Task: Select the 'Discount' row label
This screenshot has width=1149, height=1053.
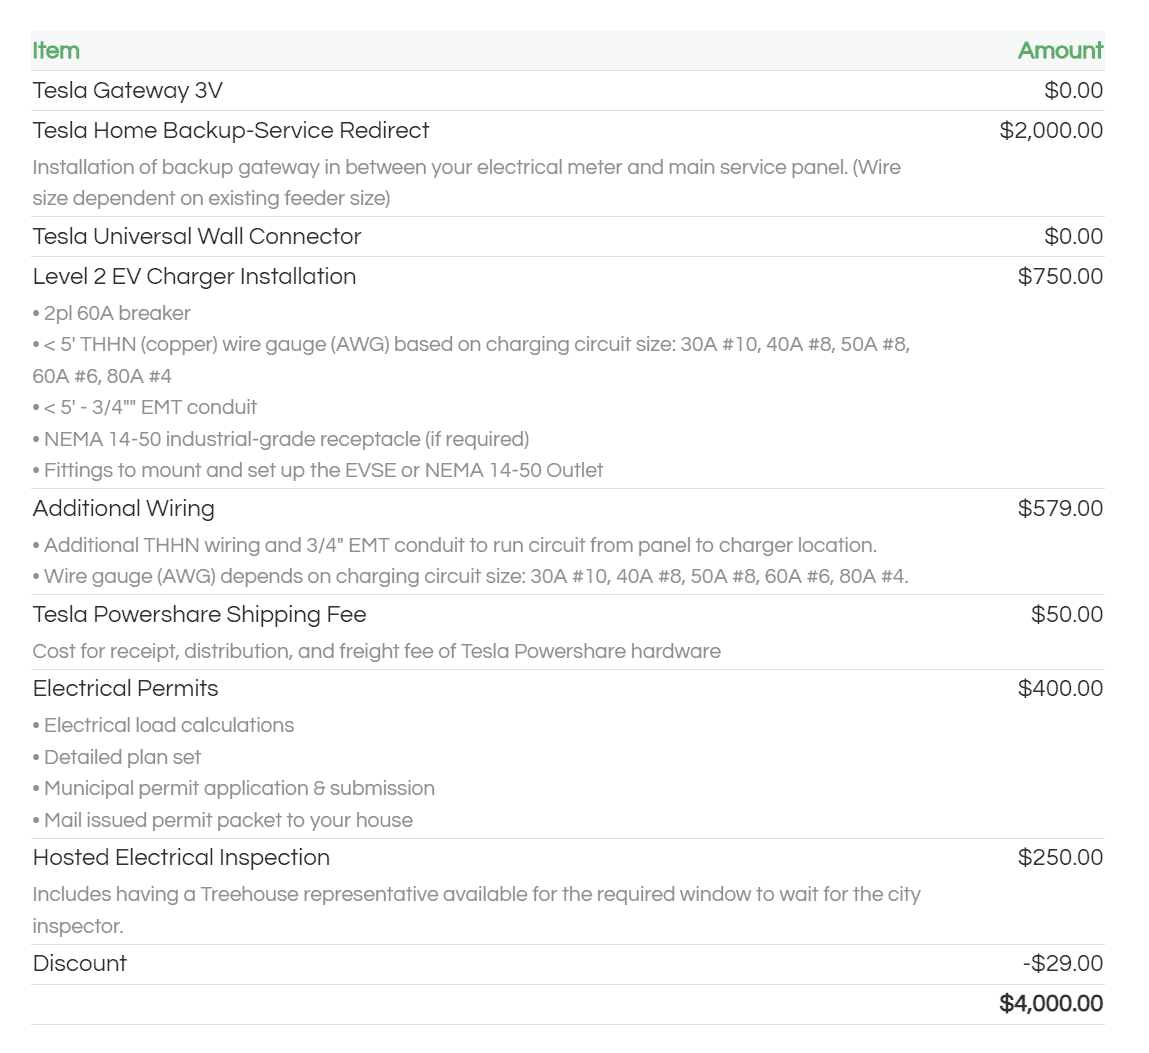Action: click(x=80, y=964)
